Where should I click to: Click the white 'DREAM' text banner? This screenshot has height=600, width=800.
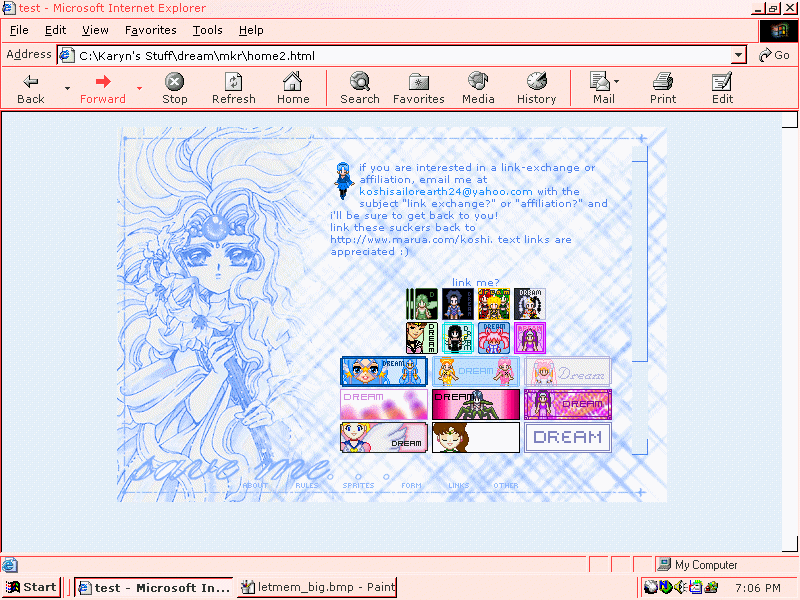coord(567,437)
